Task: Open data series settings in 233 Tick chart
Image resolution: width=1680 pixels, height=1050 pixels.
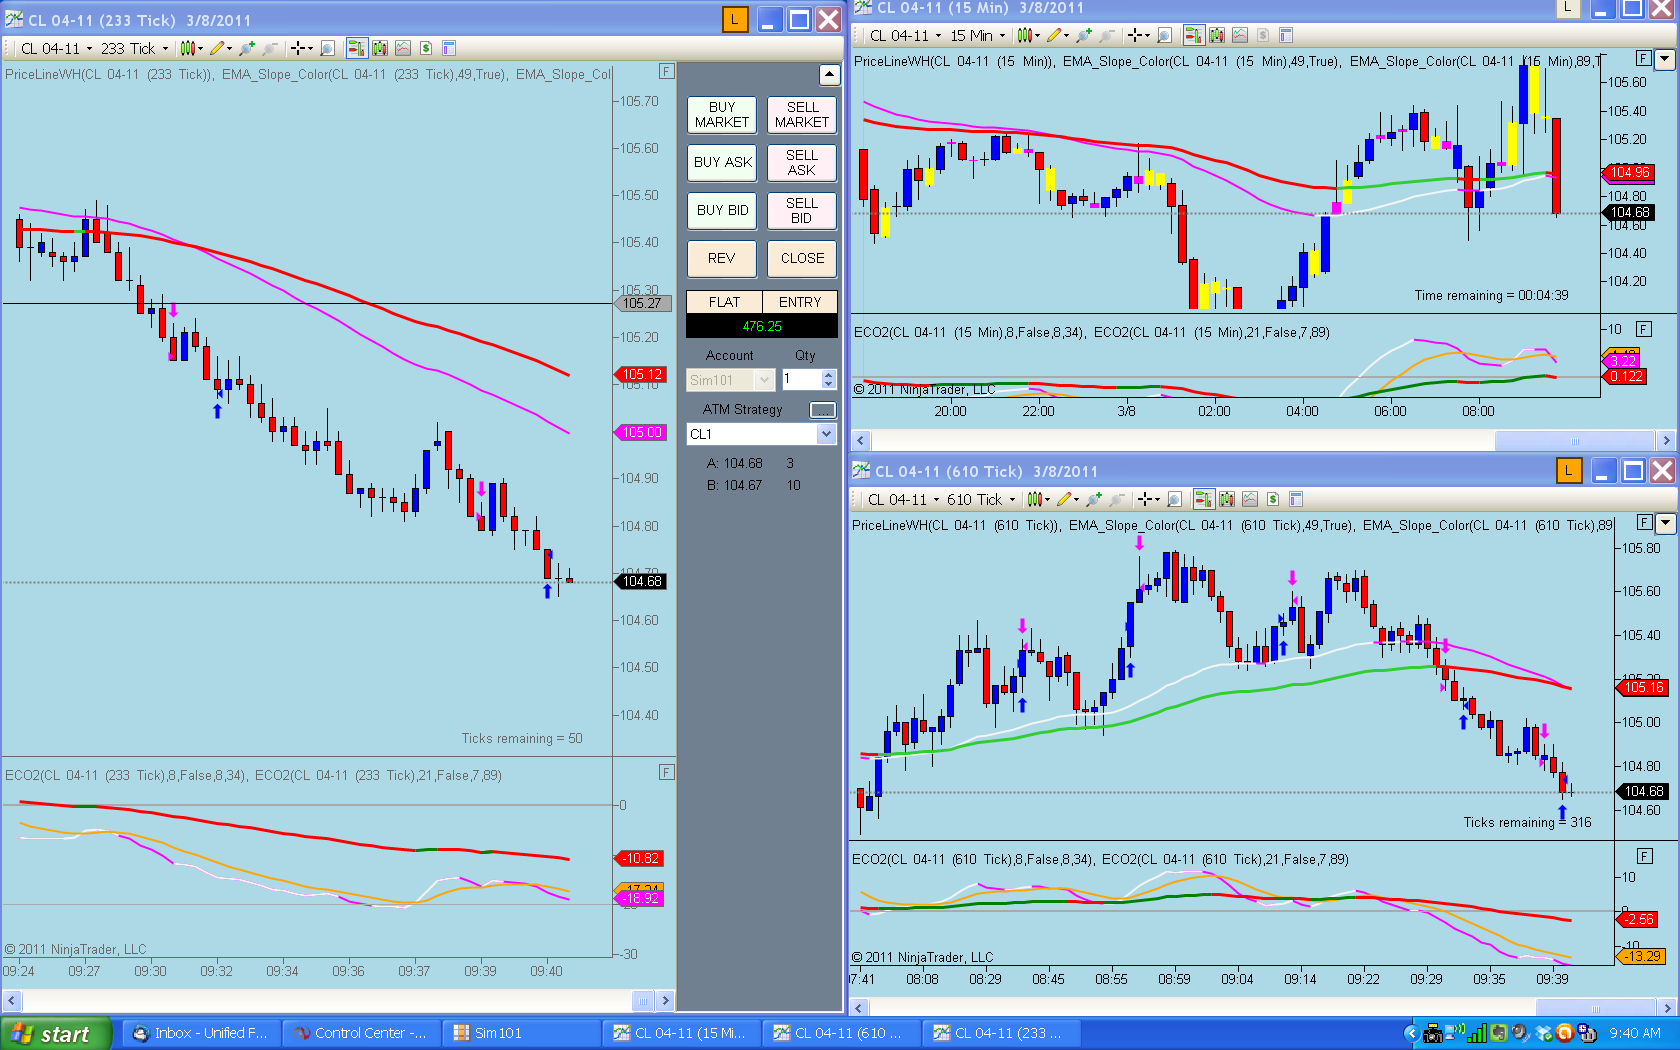Action: (x=380, y=48)
